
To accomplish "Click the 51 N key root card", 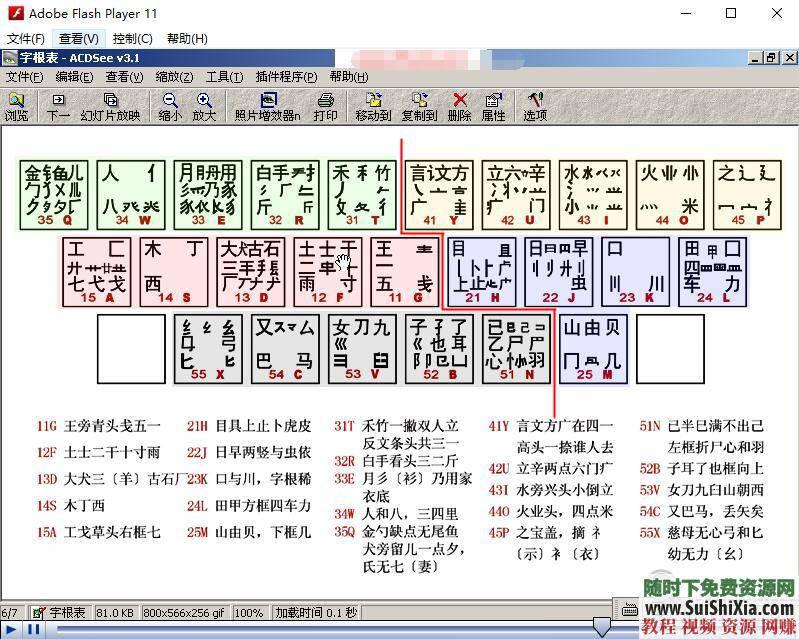I will click(516, 349).
